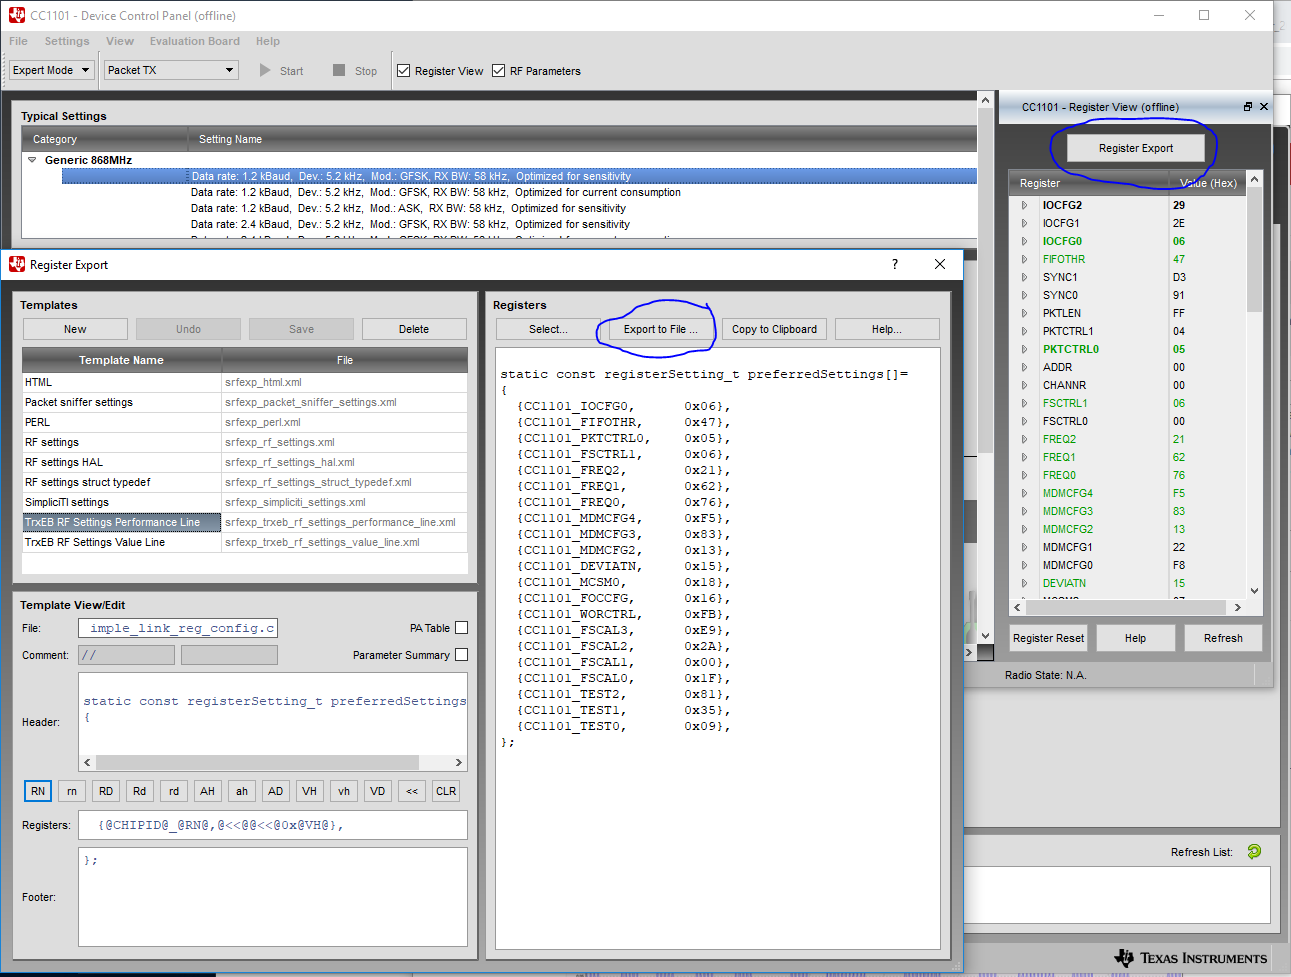Expand the DEVIATN register row

tap(1024, 583)
